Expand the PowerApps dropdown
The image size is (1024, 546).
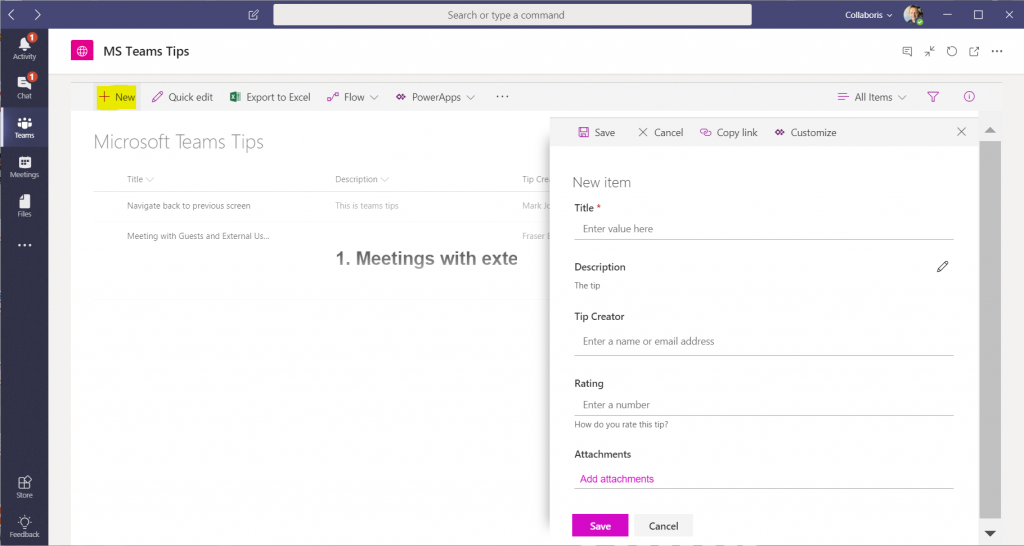click(x=436, y=97)
